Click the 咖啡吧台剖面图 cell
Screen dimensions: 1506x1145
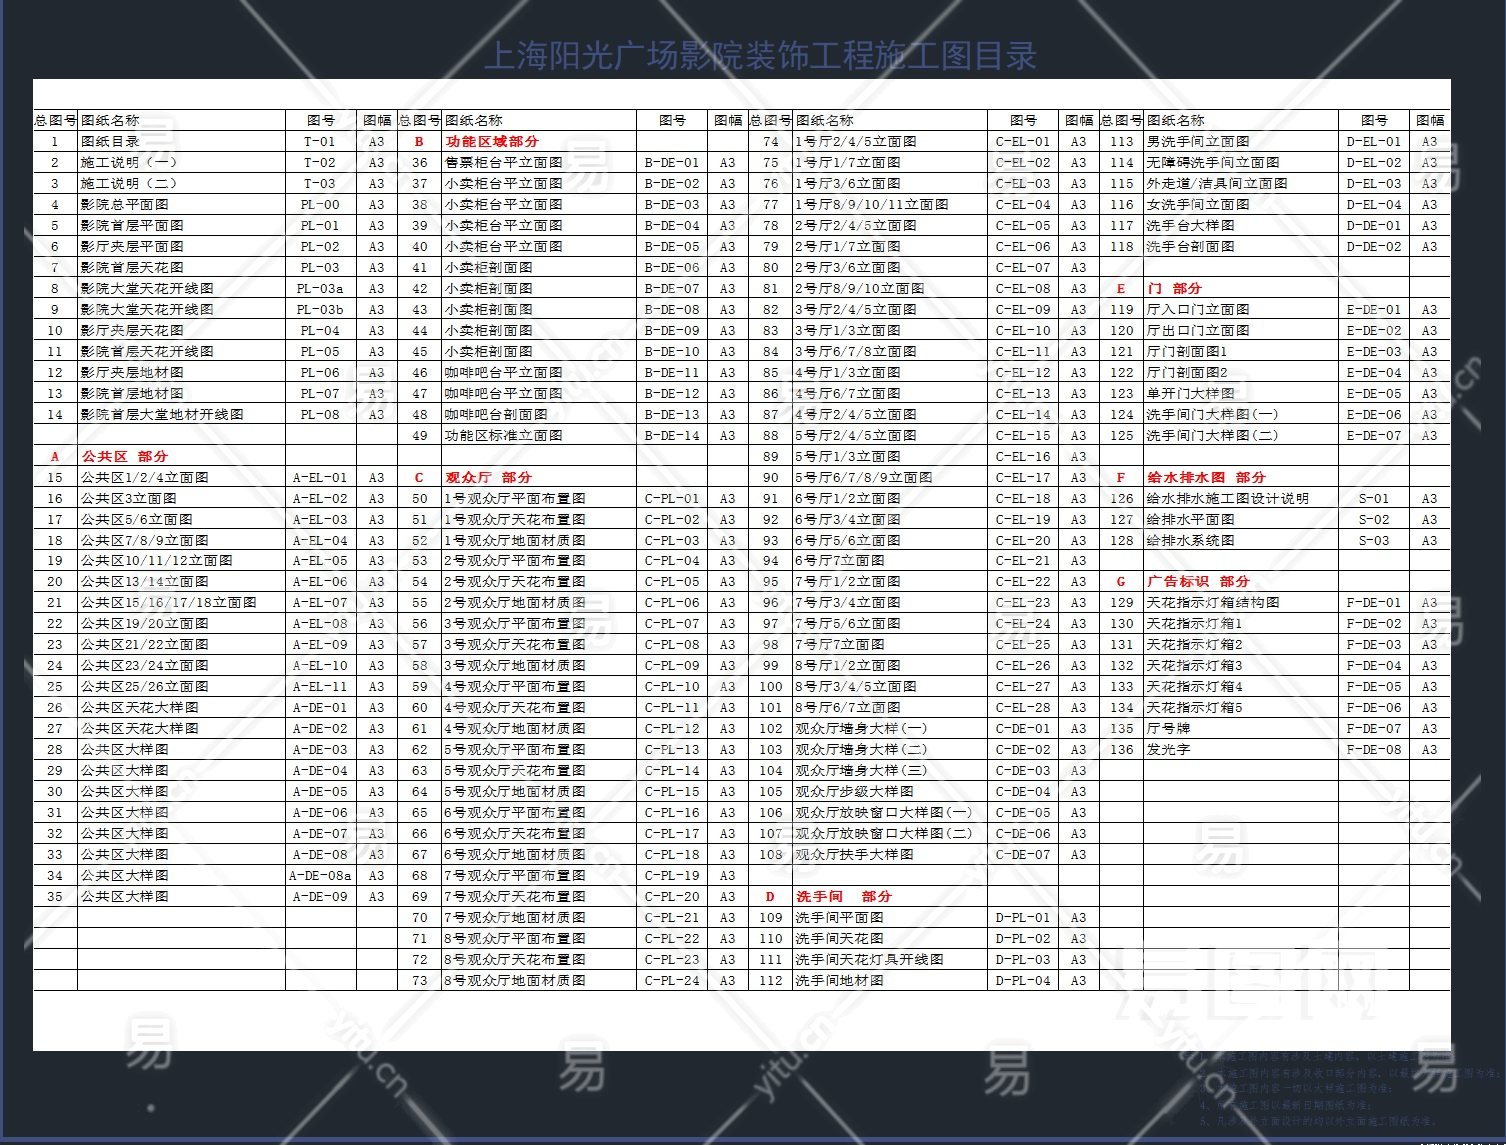tap(496, 415)
